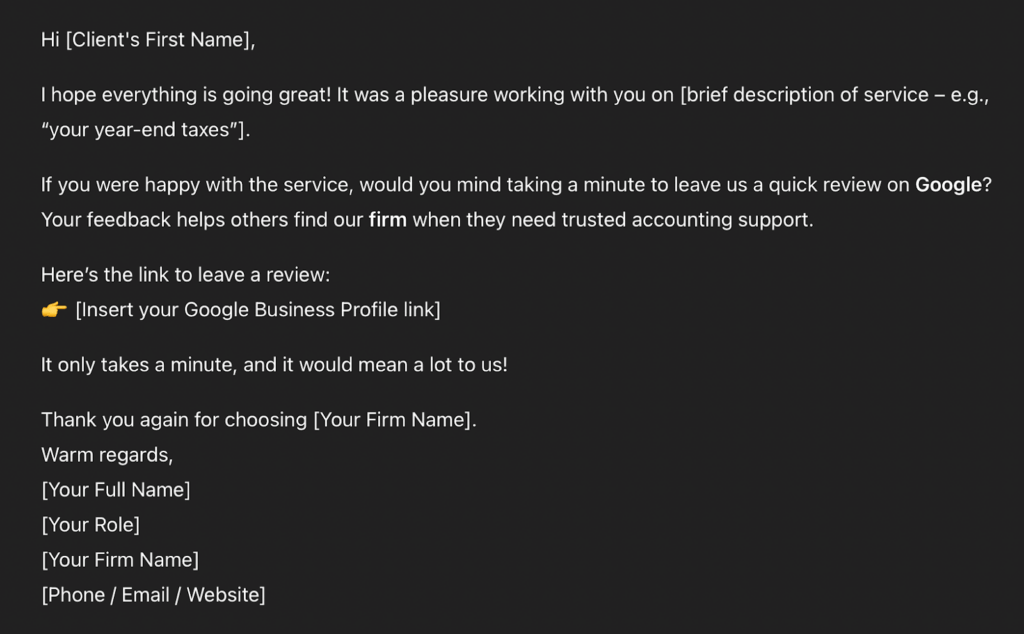Click the [Your Role] placeholder line
Image resolution: width=1024 pixels, height=634 pixels.
[x=90, y=525]
